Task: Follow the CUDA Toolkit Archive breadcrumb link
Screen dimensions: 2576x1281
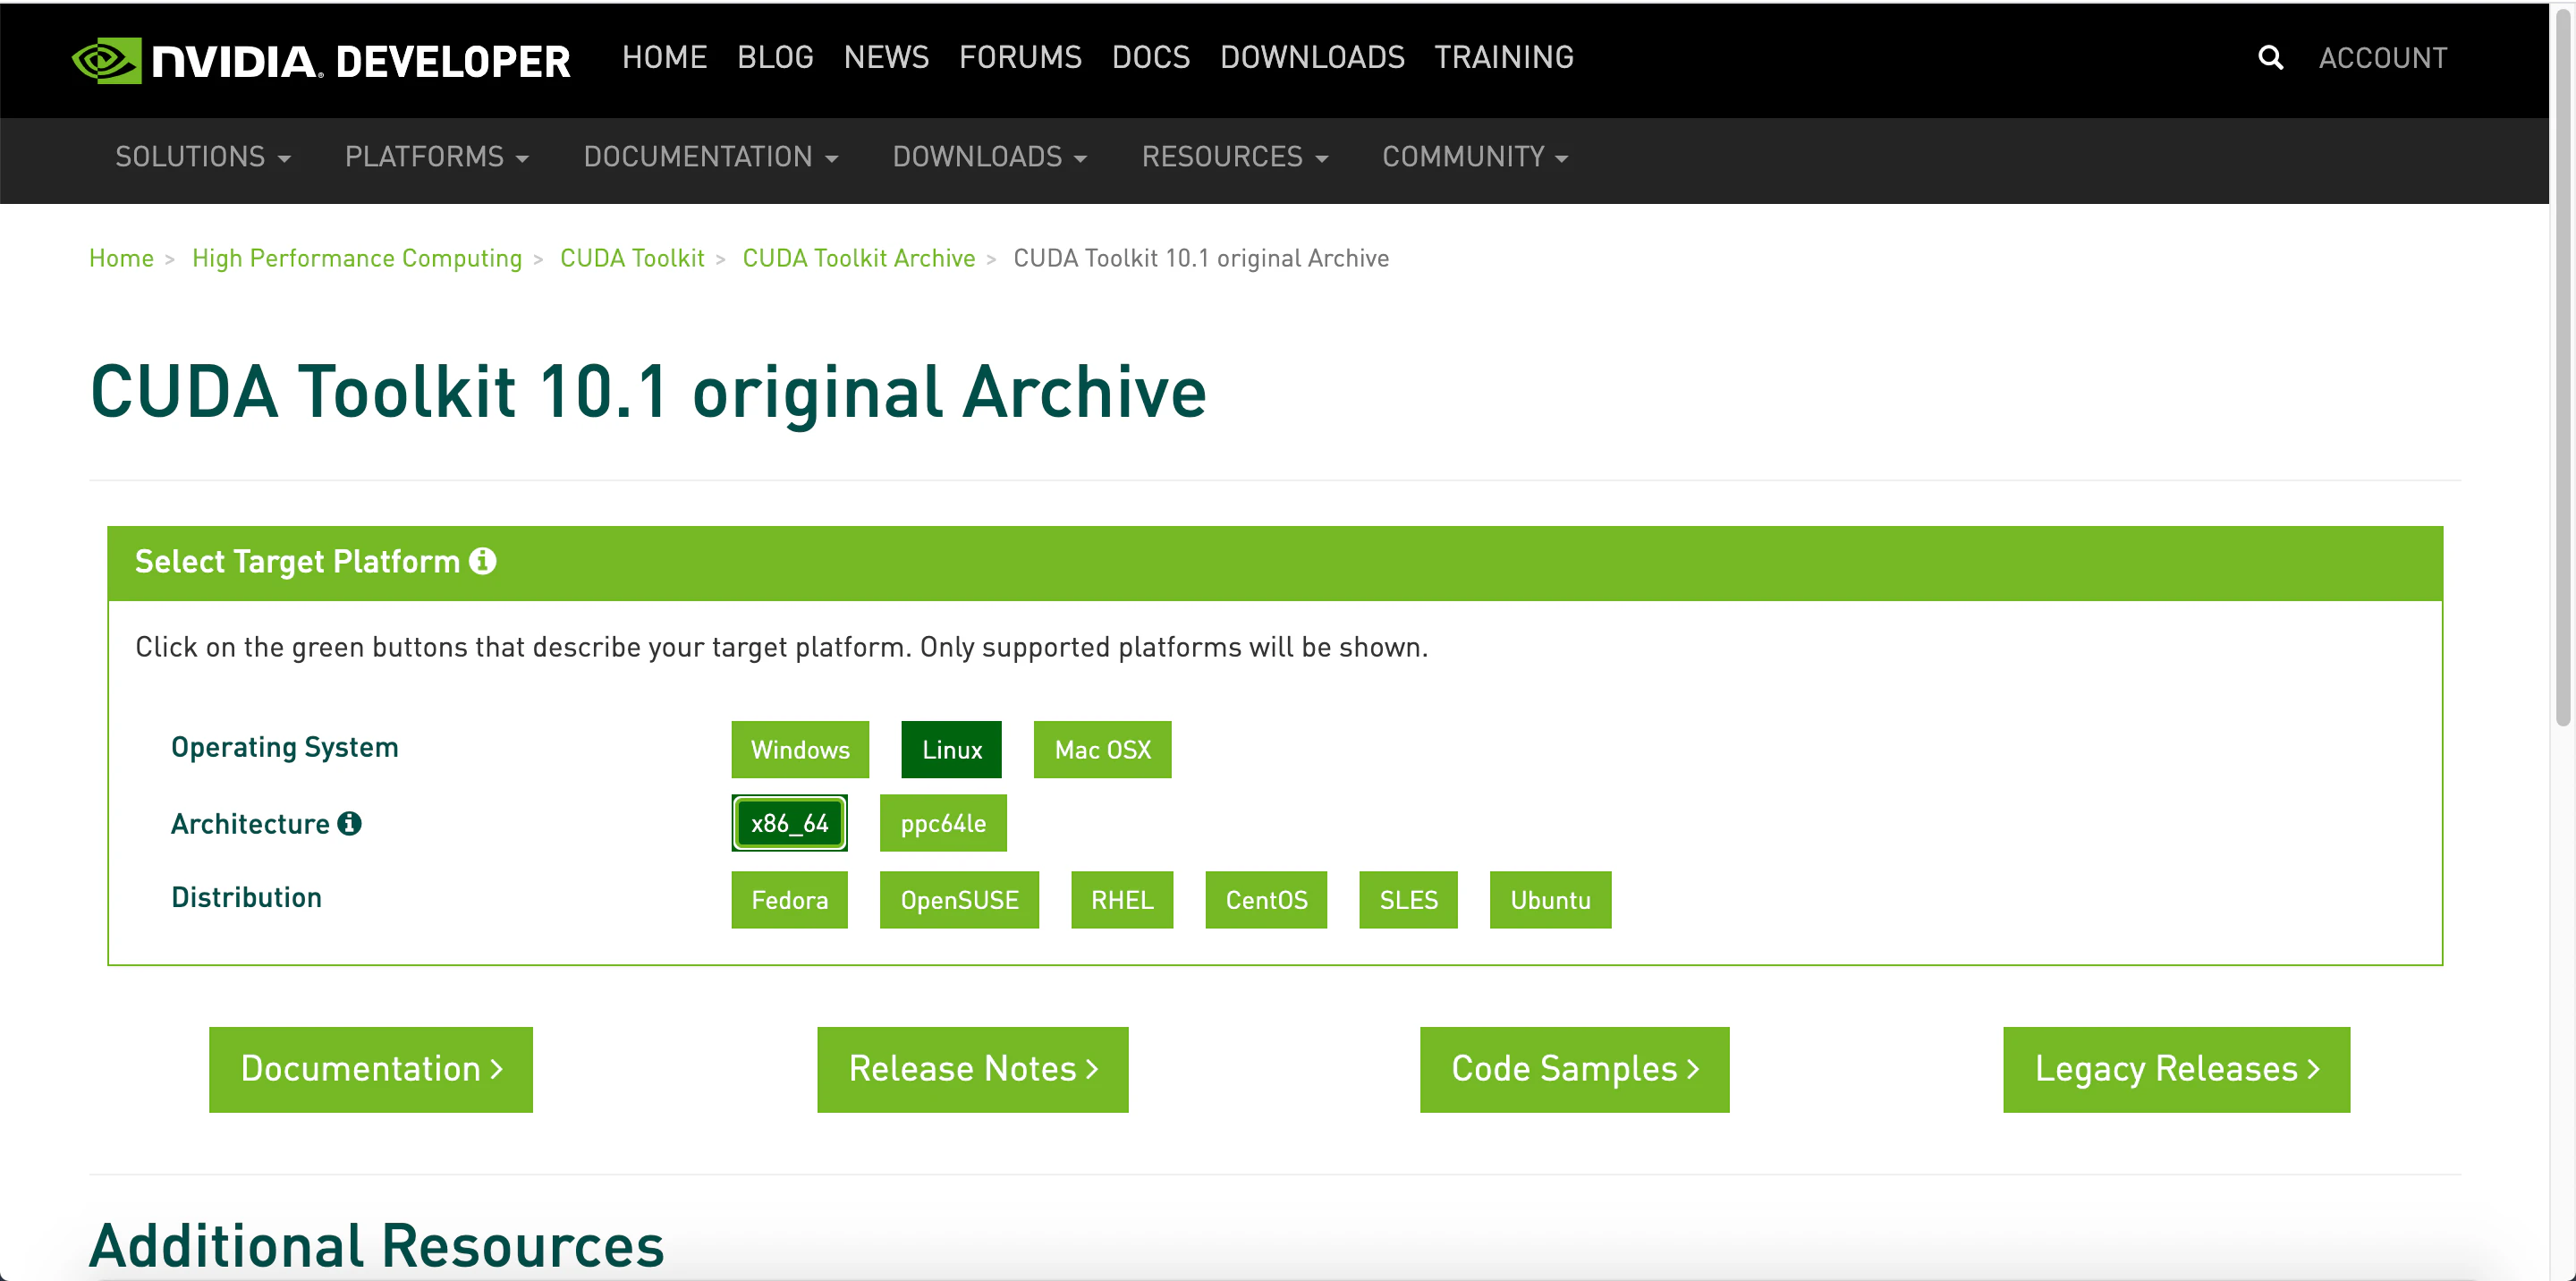Action: coord(858,258)
